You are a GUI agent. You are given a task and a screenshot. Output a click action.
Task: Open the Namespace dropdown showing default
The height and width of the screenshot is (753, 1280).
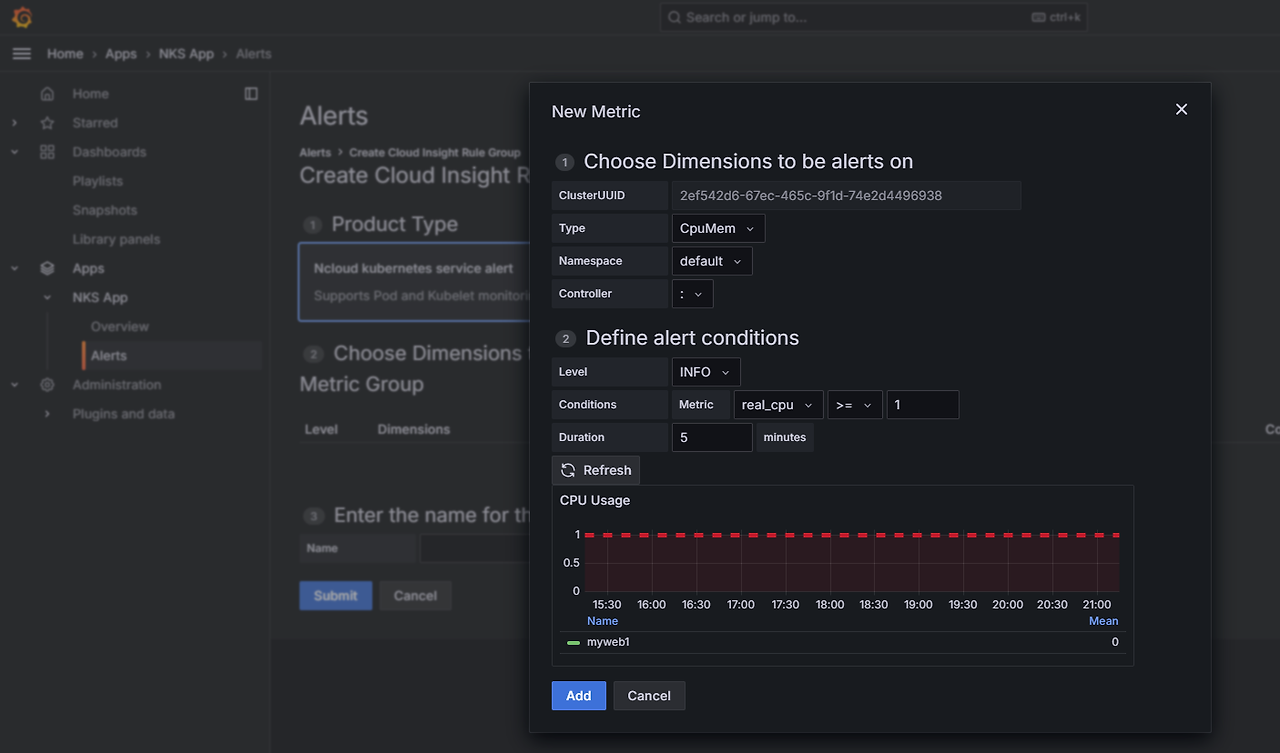point(712,261)
